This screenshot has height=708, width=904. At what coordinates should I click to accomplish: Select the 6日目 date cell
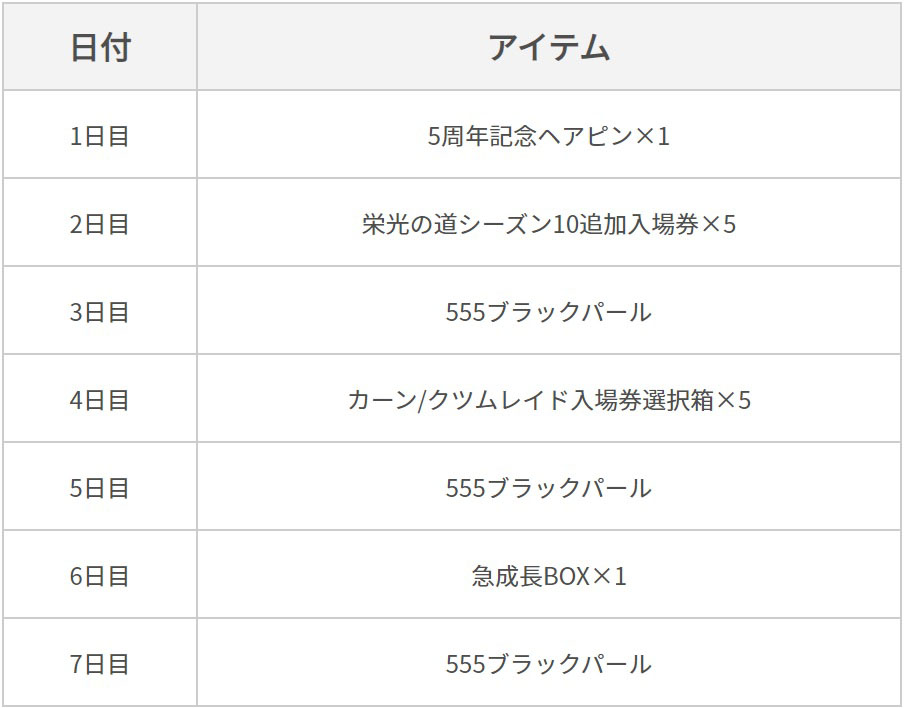[x=100, y=576]
